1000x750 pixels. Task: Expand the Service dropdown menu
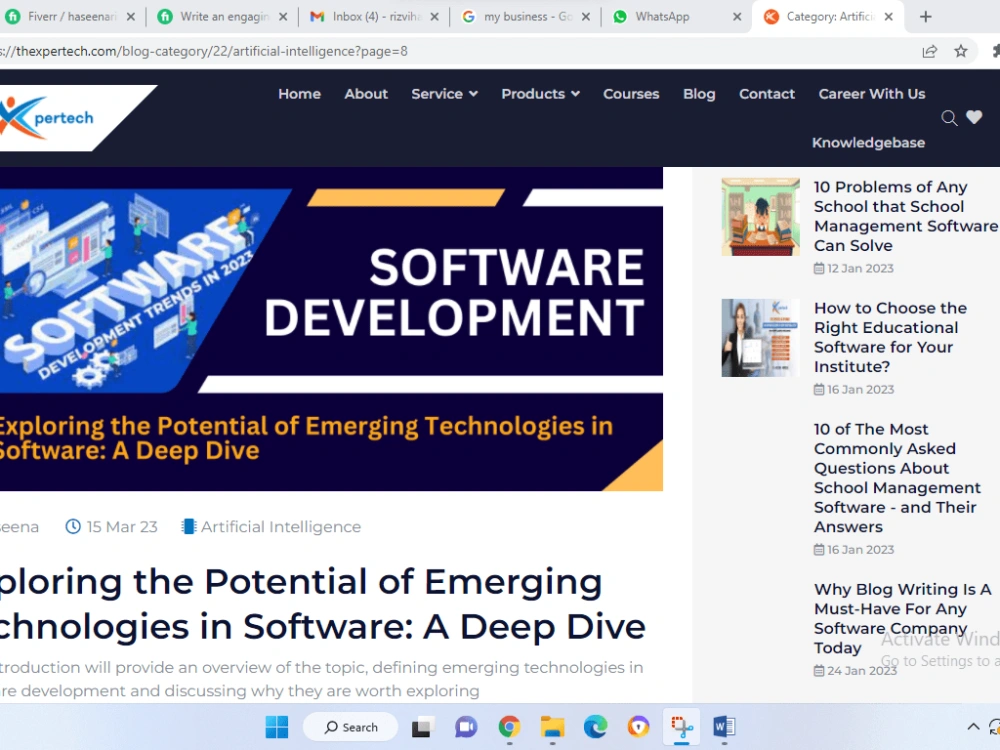point(445,94)
